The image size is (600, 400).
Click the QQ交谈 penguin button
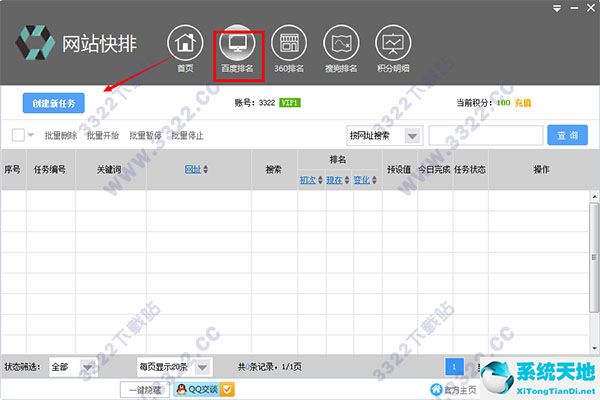pos(204,389)
